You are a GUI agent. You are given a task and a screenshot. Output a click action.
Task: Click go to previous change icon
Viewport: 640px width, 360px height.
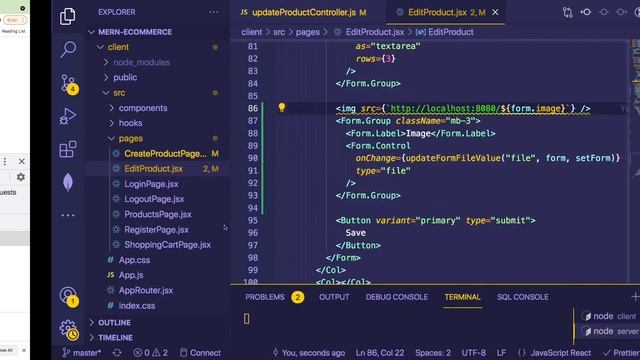586,12
